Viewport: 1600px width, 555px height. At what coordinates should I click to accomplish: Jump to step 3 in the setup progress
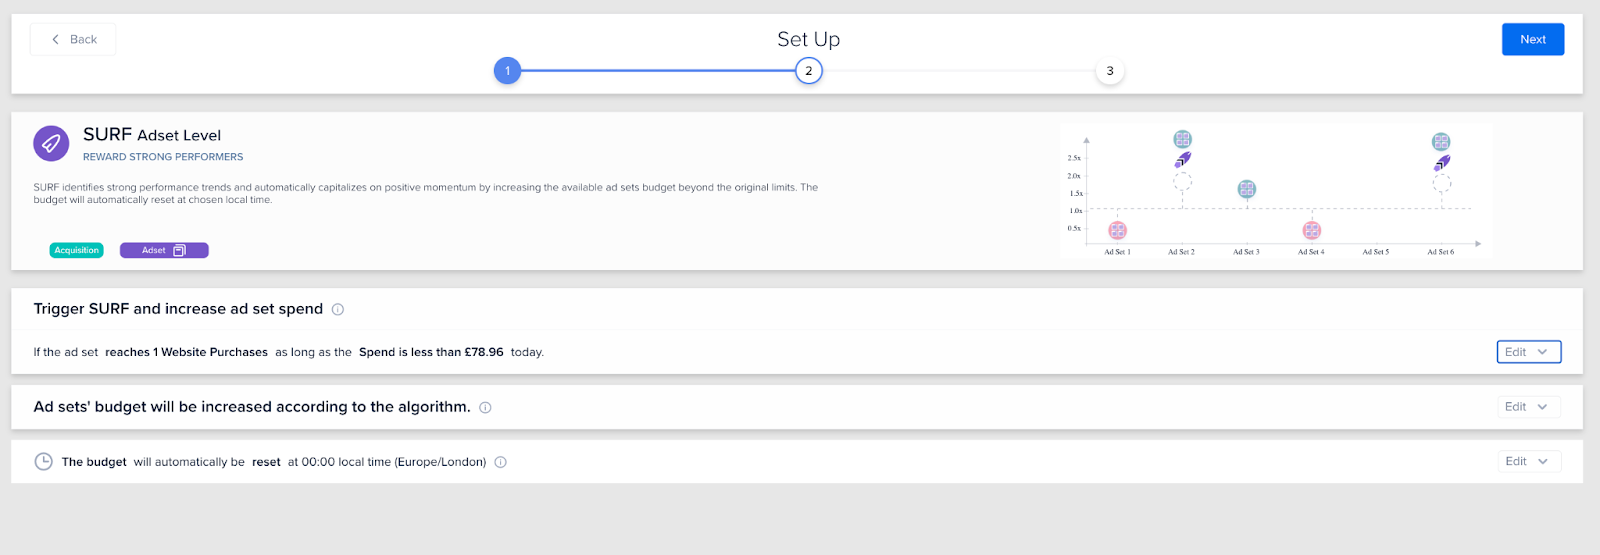pos(1110,71)
